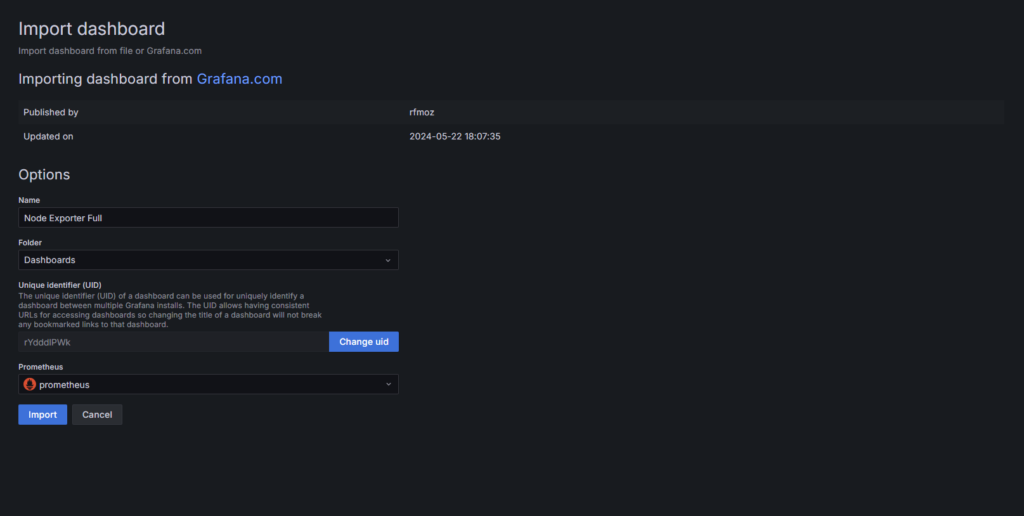The height and width of the screenshot is (516, 1024).
Task: Cancel the dashboard import
Action: tap(97, 415)
